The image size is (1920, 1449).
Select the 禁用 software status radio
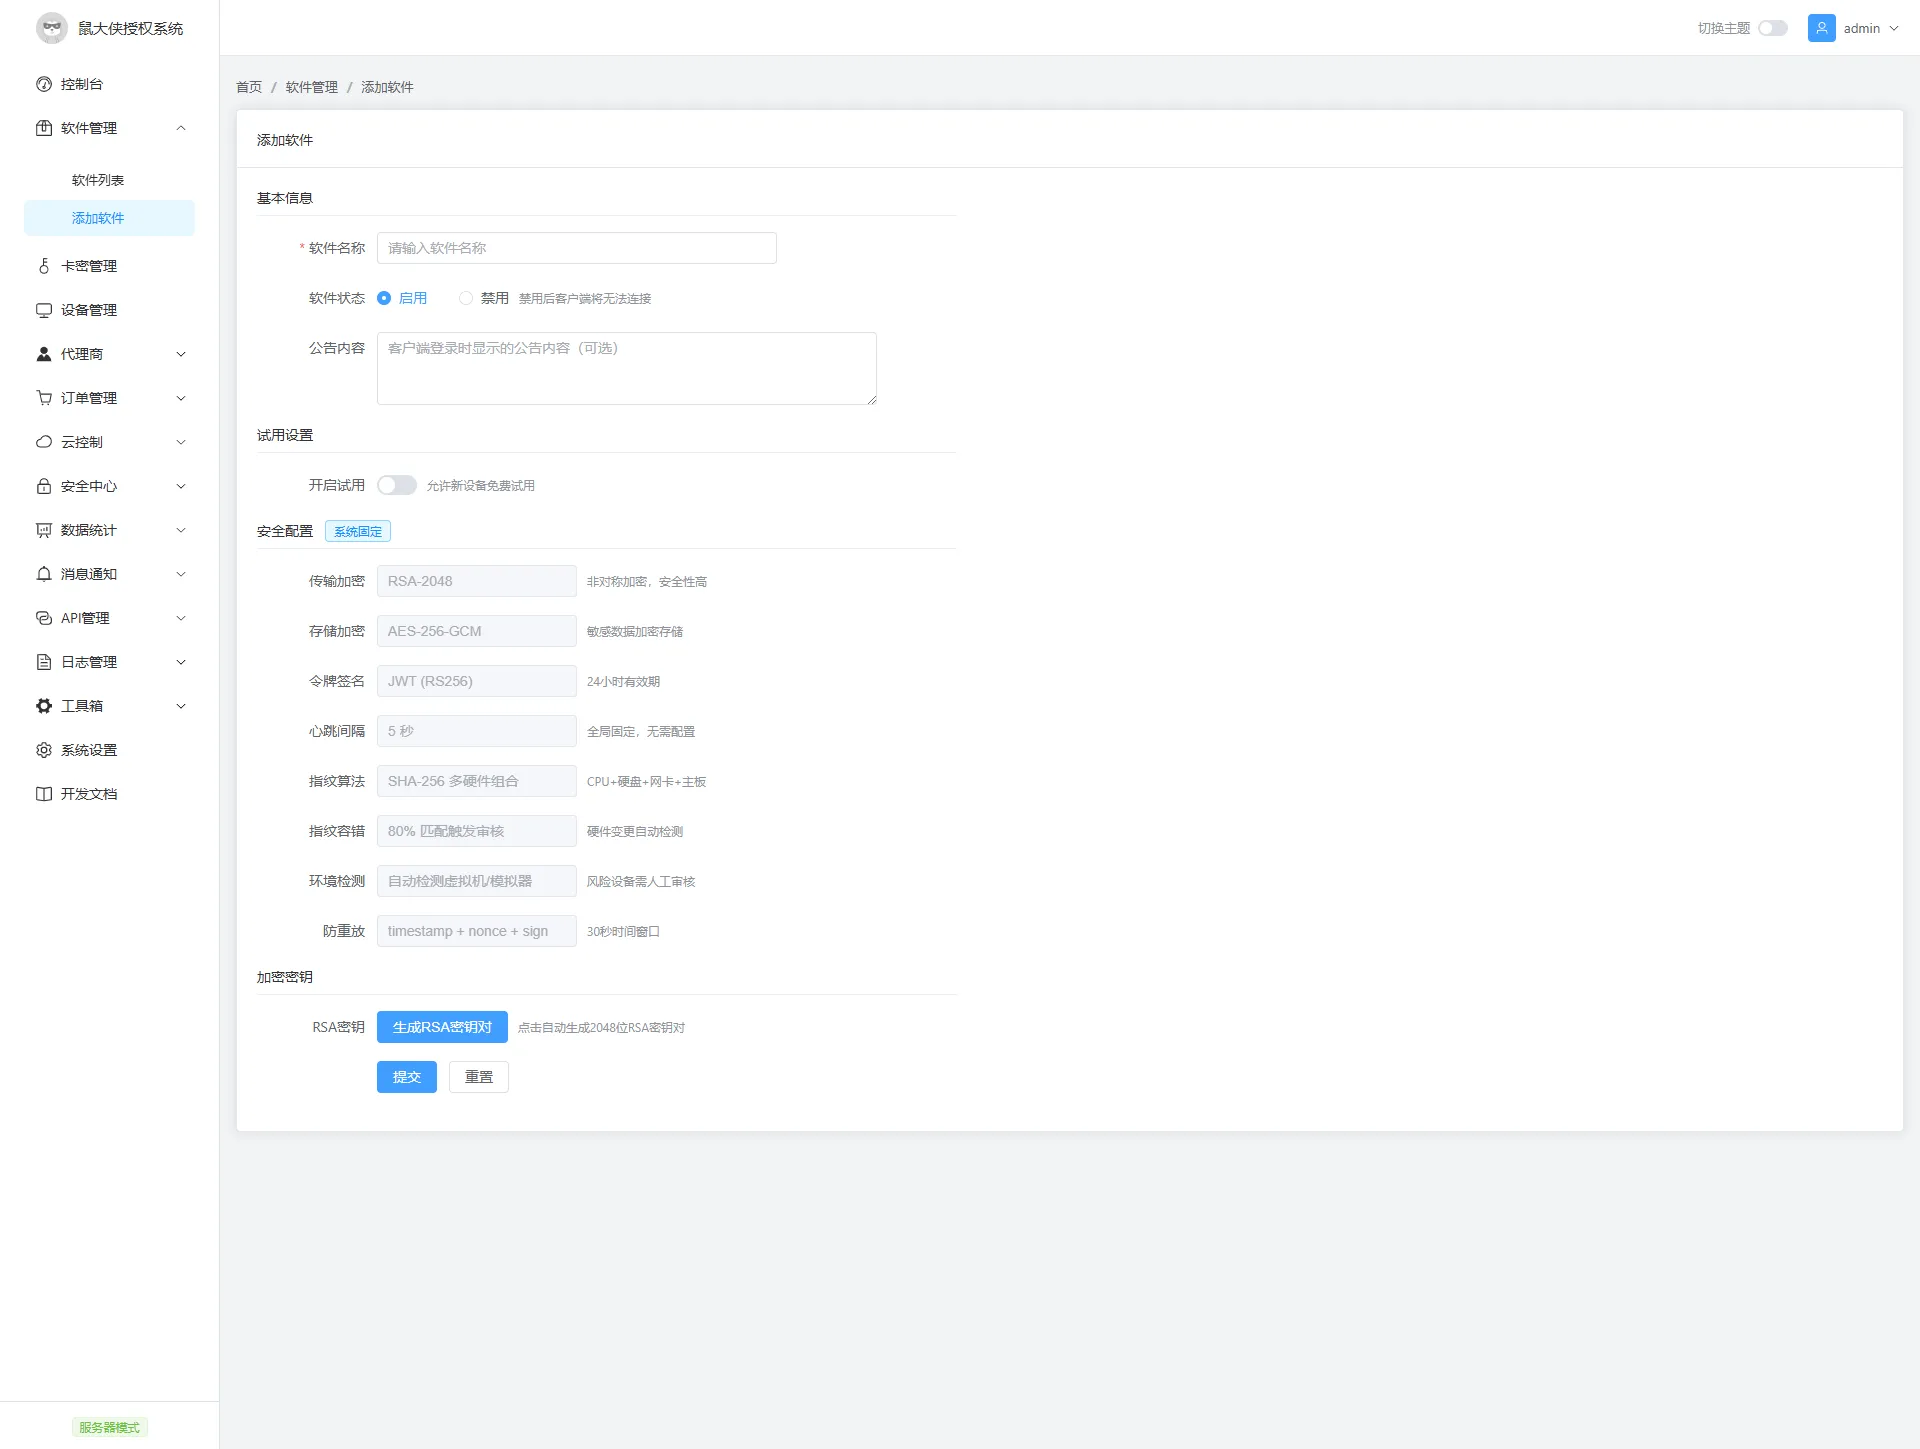pyautogui.click(x=466, y=298)
